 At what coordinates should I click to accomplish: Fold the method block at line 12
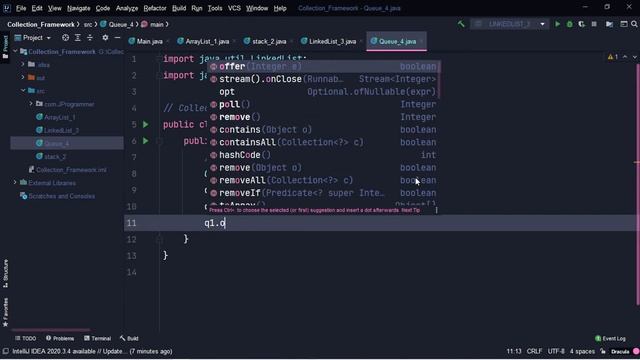(160, 239)
